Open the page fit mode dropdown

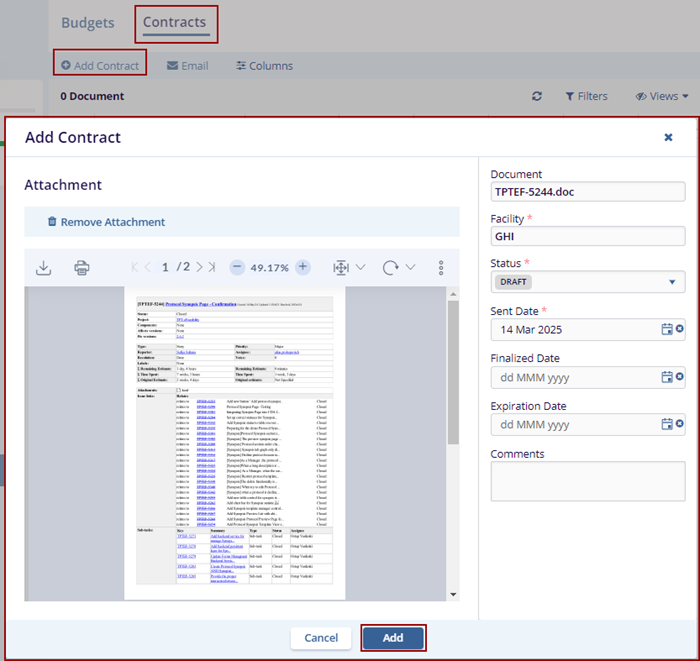click(x=360, y=268)
